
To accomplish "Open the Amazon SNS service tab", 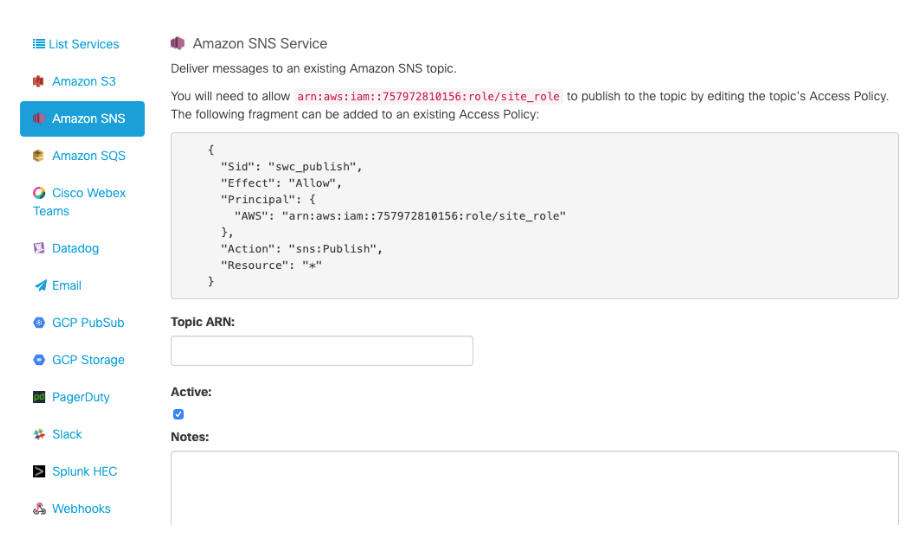I will pyautogui.click(x=82, y=119).
